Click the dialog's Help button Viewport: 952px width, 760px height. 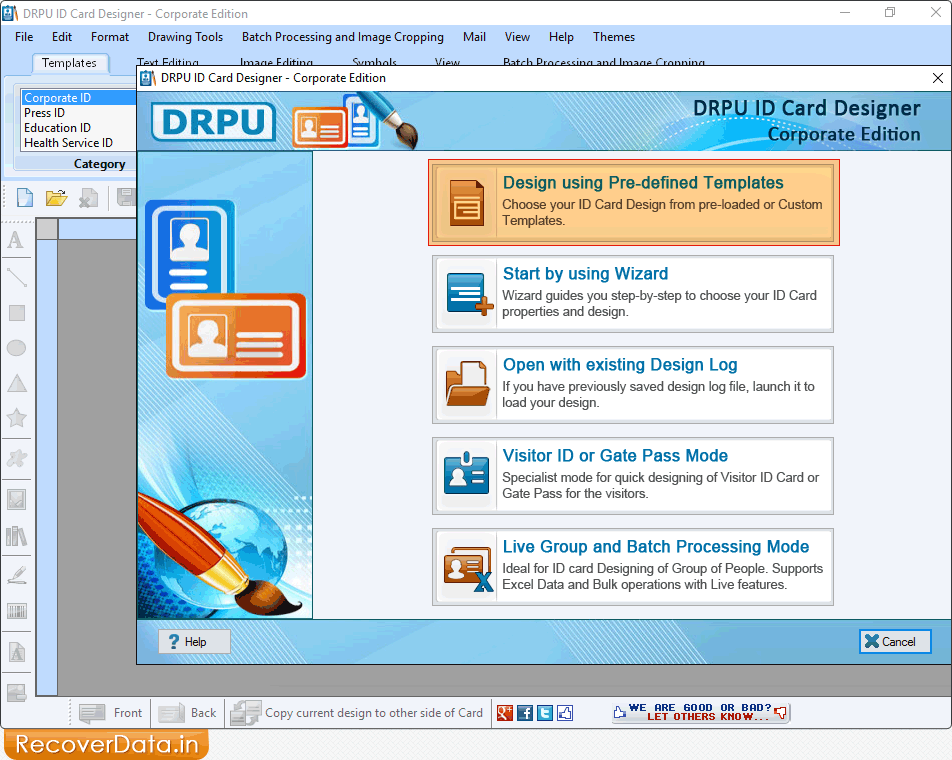[194, 642]
